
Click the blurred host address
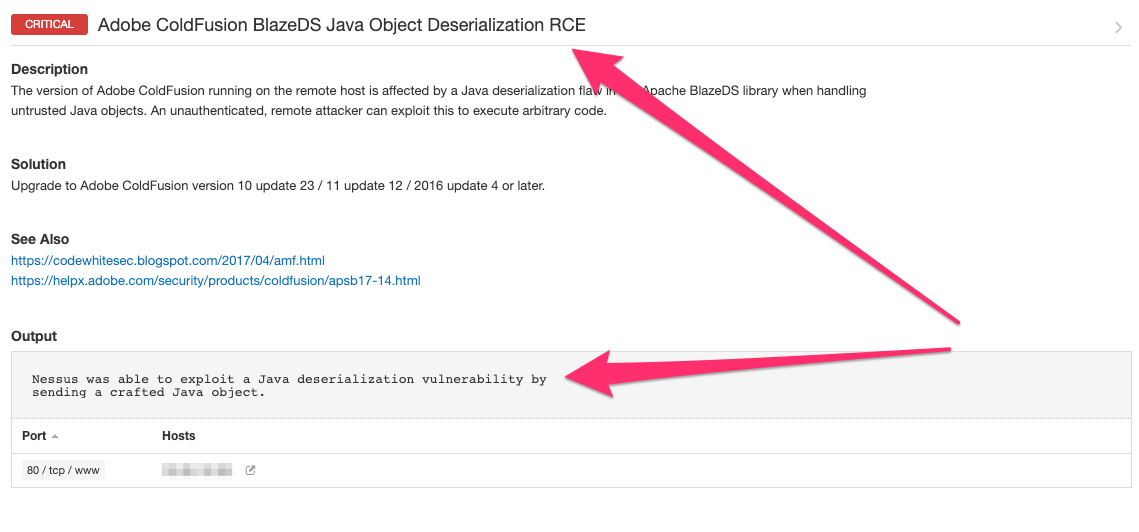pos(197,470)
